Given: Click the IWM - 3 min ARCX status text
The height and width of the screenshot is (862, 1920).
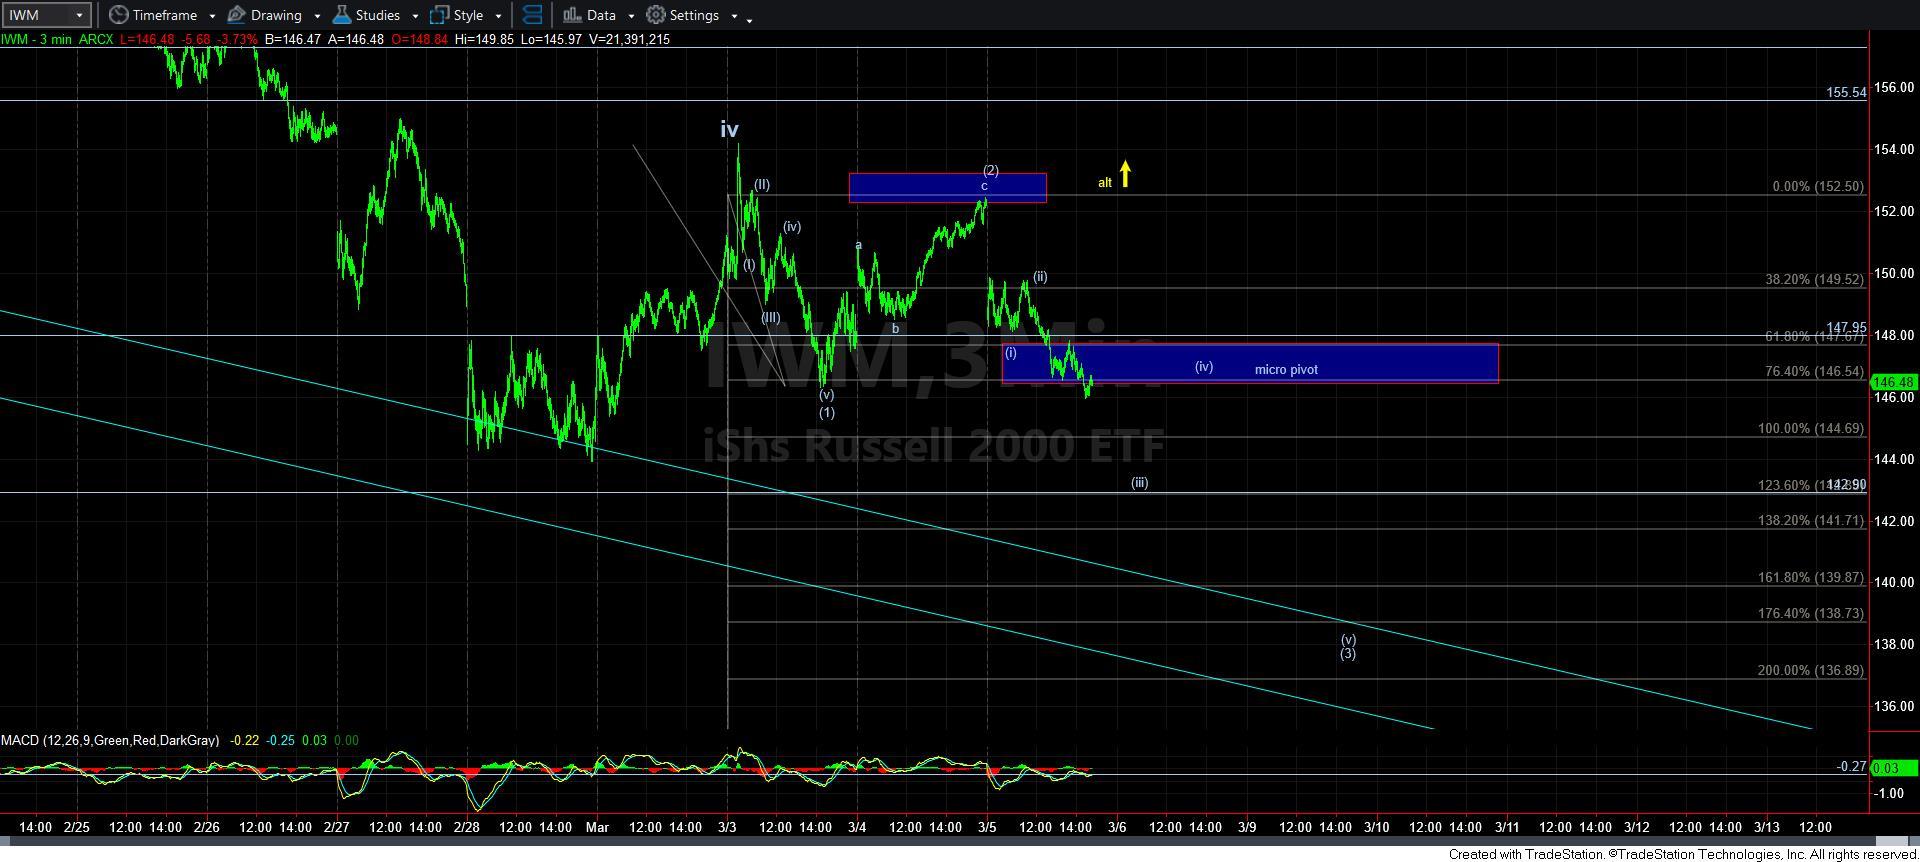Looking at the screenshot, I should click(58, 39).
